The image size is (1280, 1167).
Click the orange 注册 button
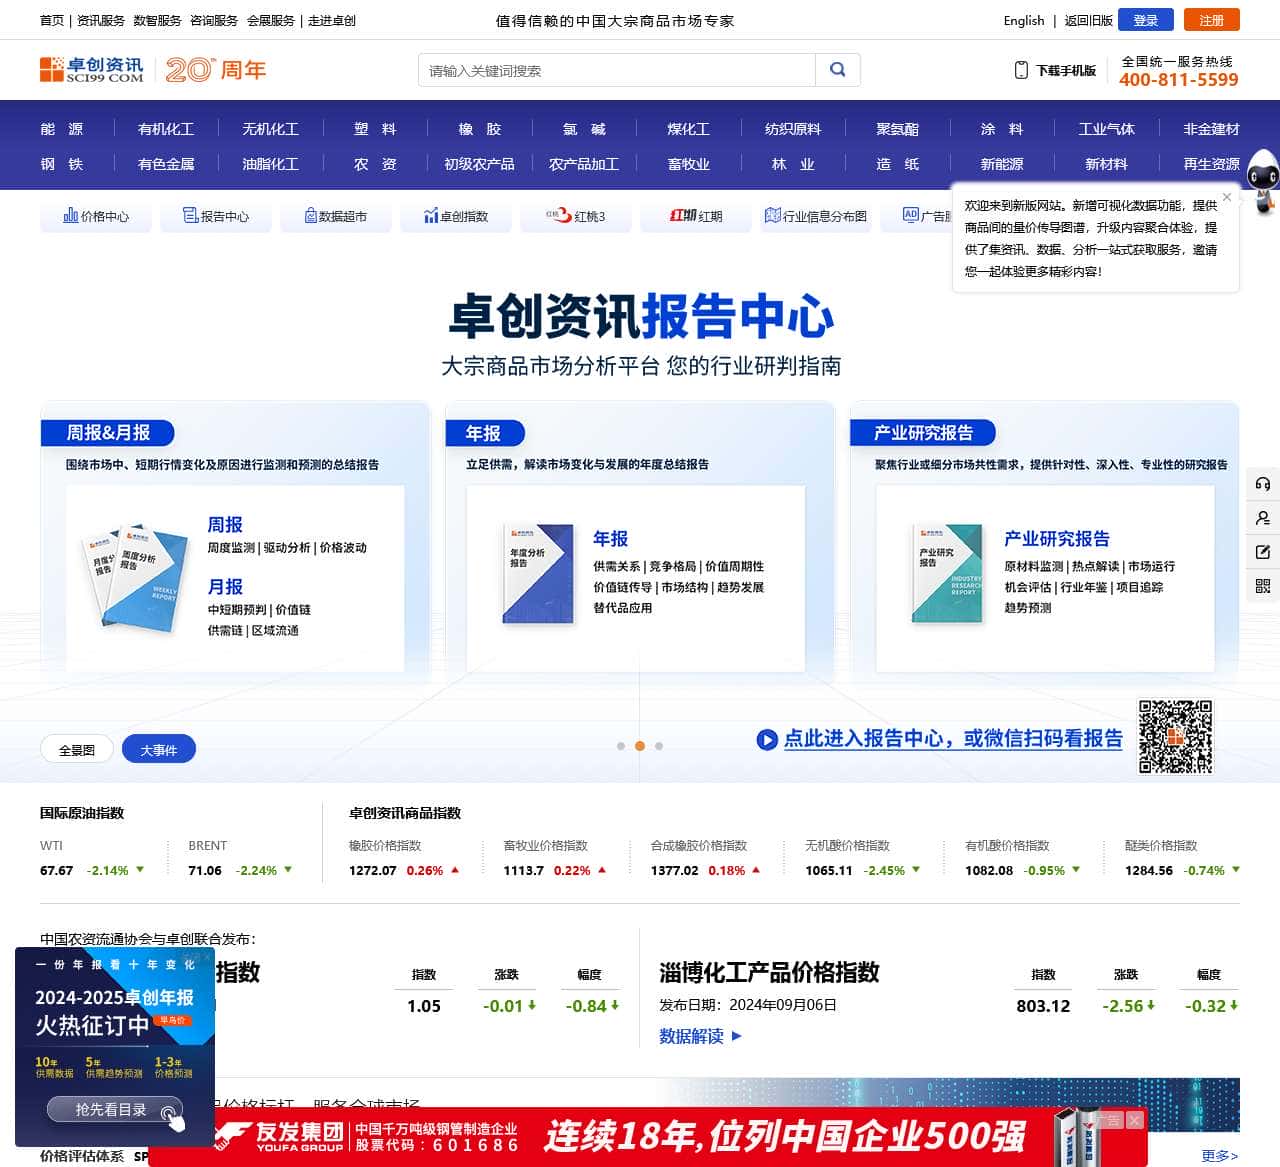1212,20
